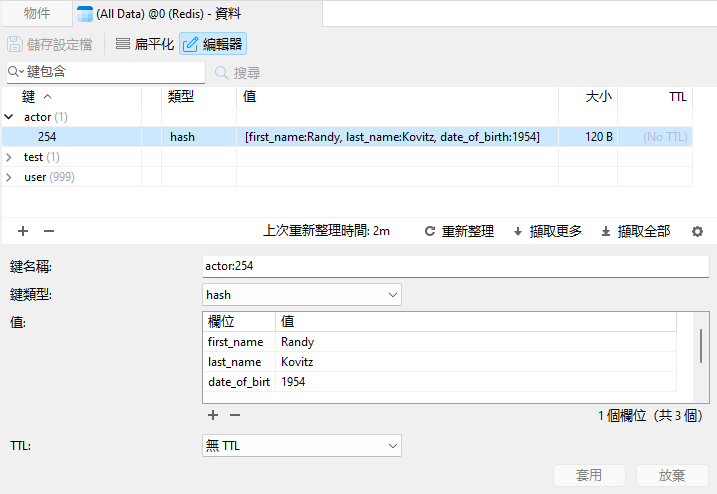Remove selected key with minus icon
The image size is (717, 494).
pyautogui.click(x=48, y=231)
